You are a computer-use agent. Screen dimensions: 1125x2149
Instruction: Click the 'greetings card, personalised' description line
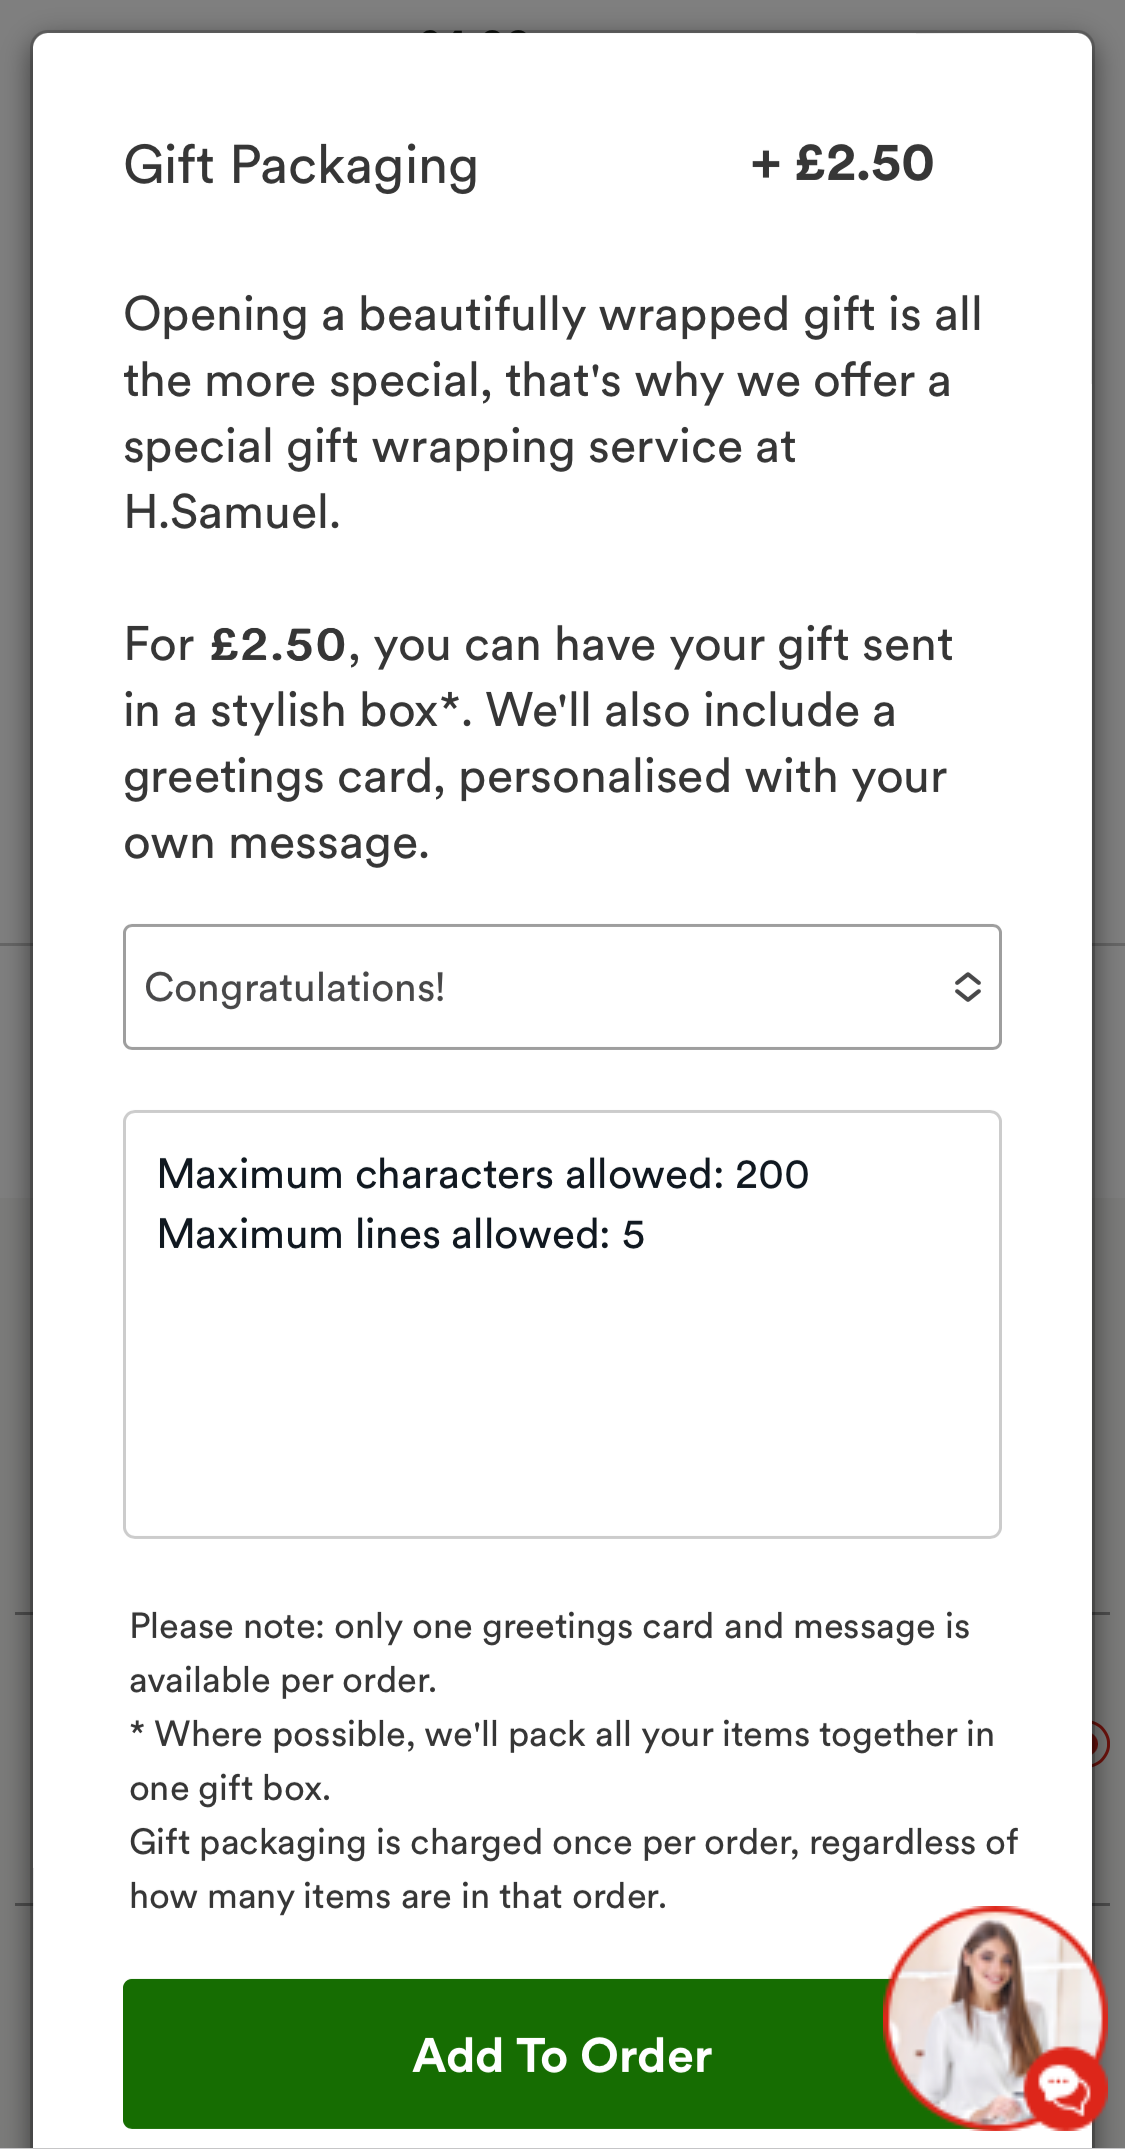(535, 777)
